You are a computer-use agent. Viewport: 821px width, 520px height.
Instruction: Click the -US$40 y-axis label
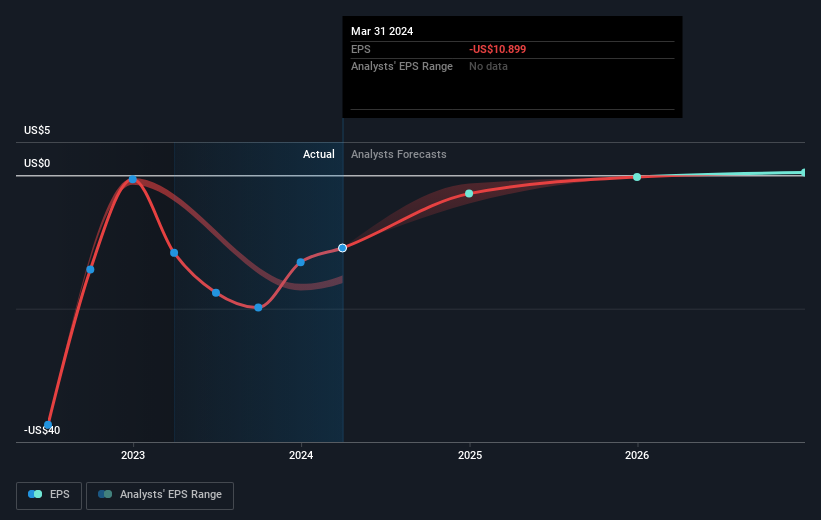(42, 430)
